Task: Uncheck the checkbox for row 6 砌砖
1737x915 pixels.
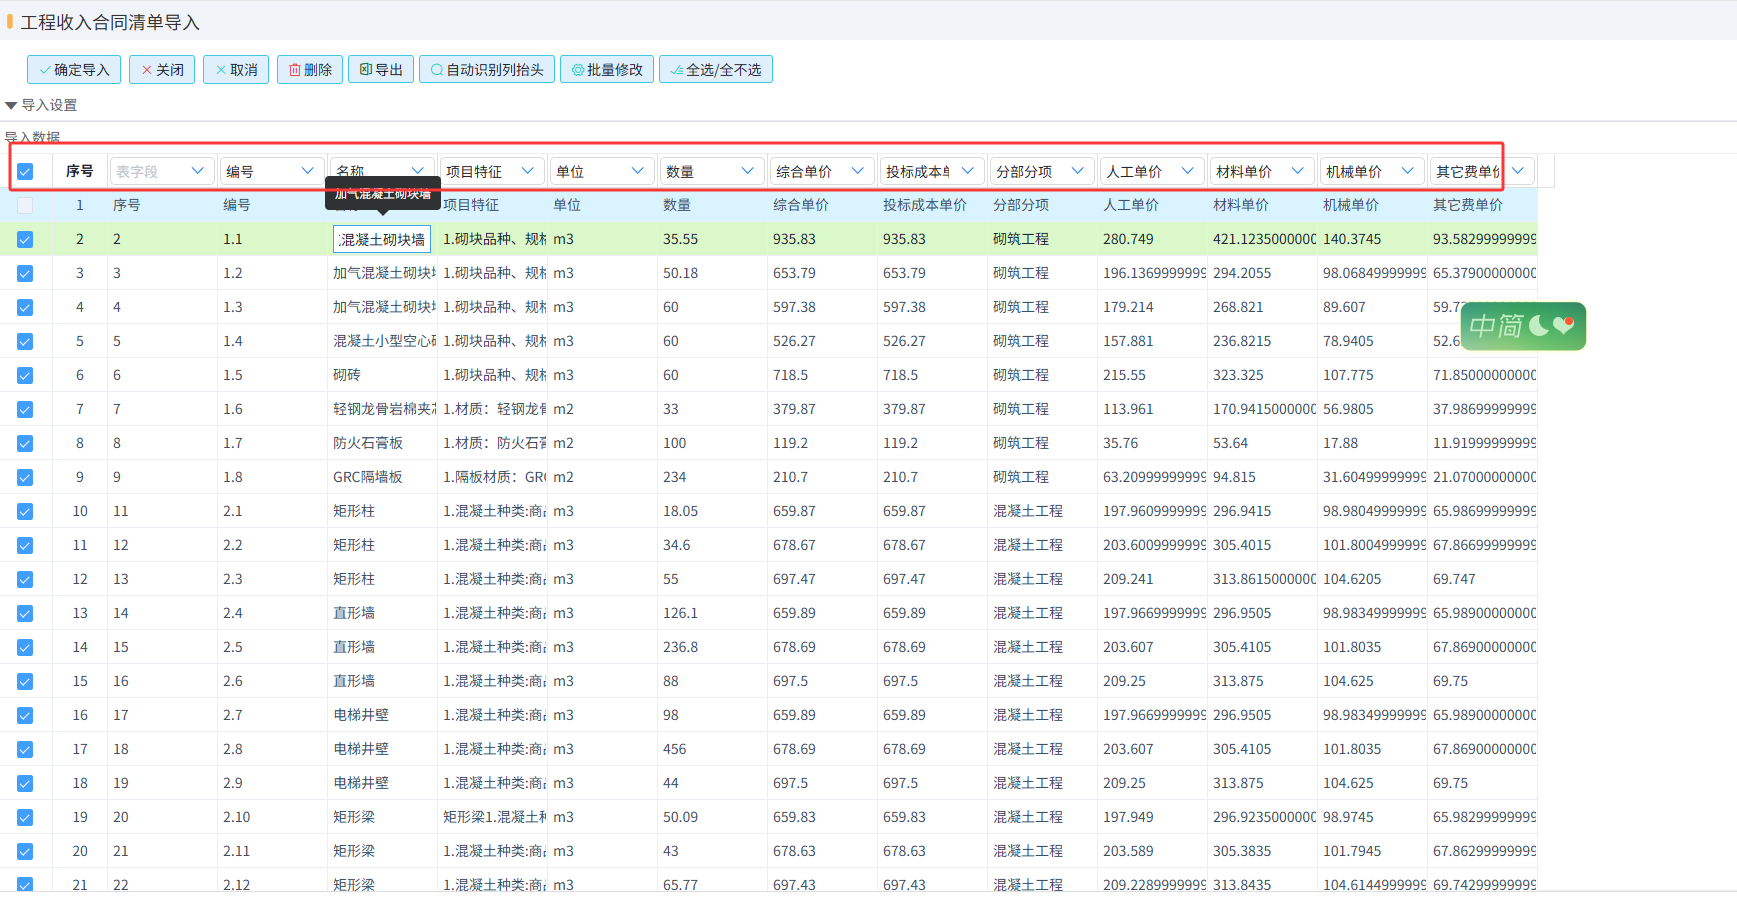Action: point(25,375)
